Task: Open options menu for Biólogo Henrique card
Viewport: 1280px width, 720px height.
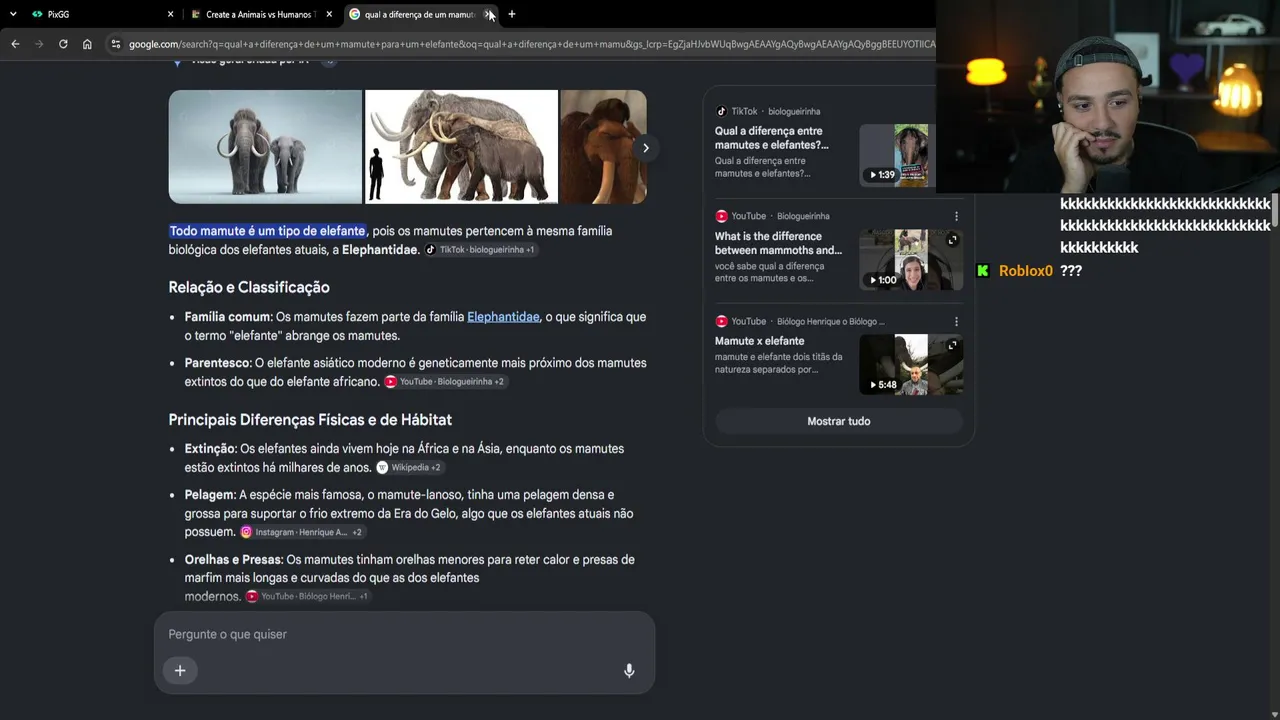Action: point(956,322)
